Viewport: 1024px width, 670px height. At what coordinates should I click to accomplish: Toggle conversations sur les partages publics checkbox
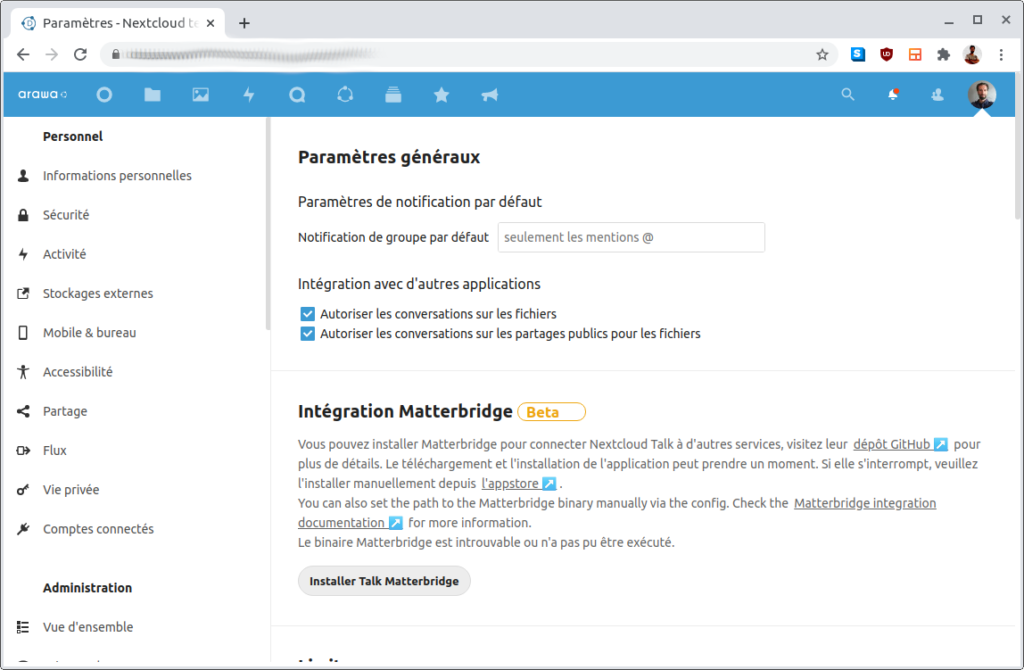[x=307, y=334]
